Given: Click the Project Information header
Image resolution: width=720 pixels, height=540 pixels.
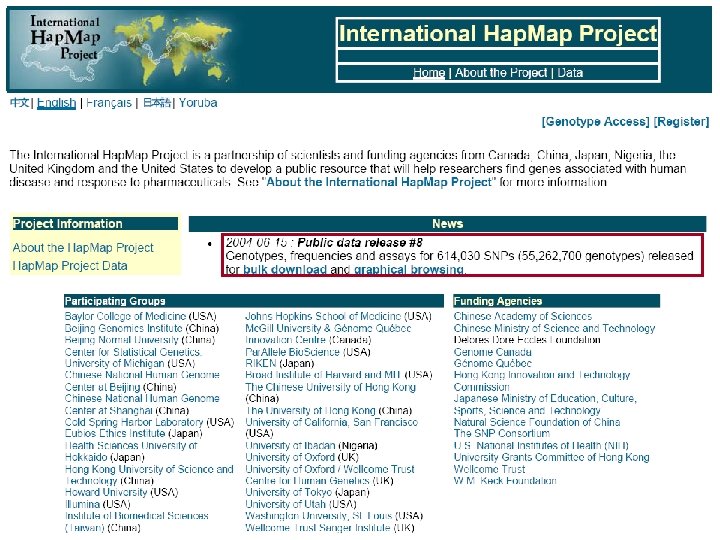Looking at the screenshot, I should 95,224.
